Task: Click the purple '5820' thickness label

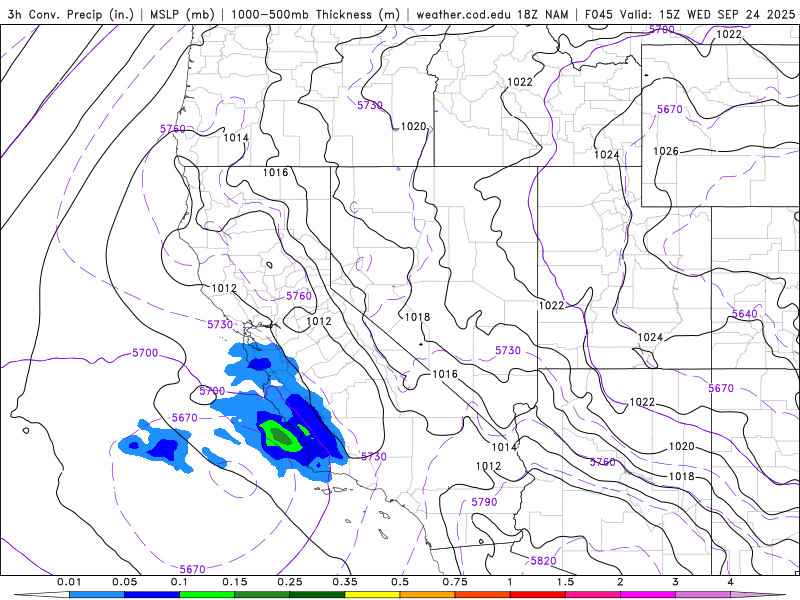Action: (543, 561)
